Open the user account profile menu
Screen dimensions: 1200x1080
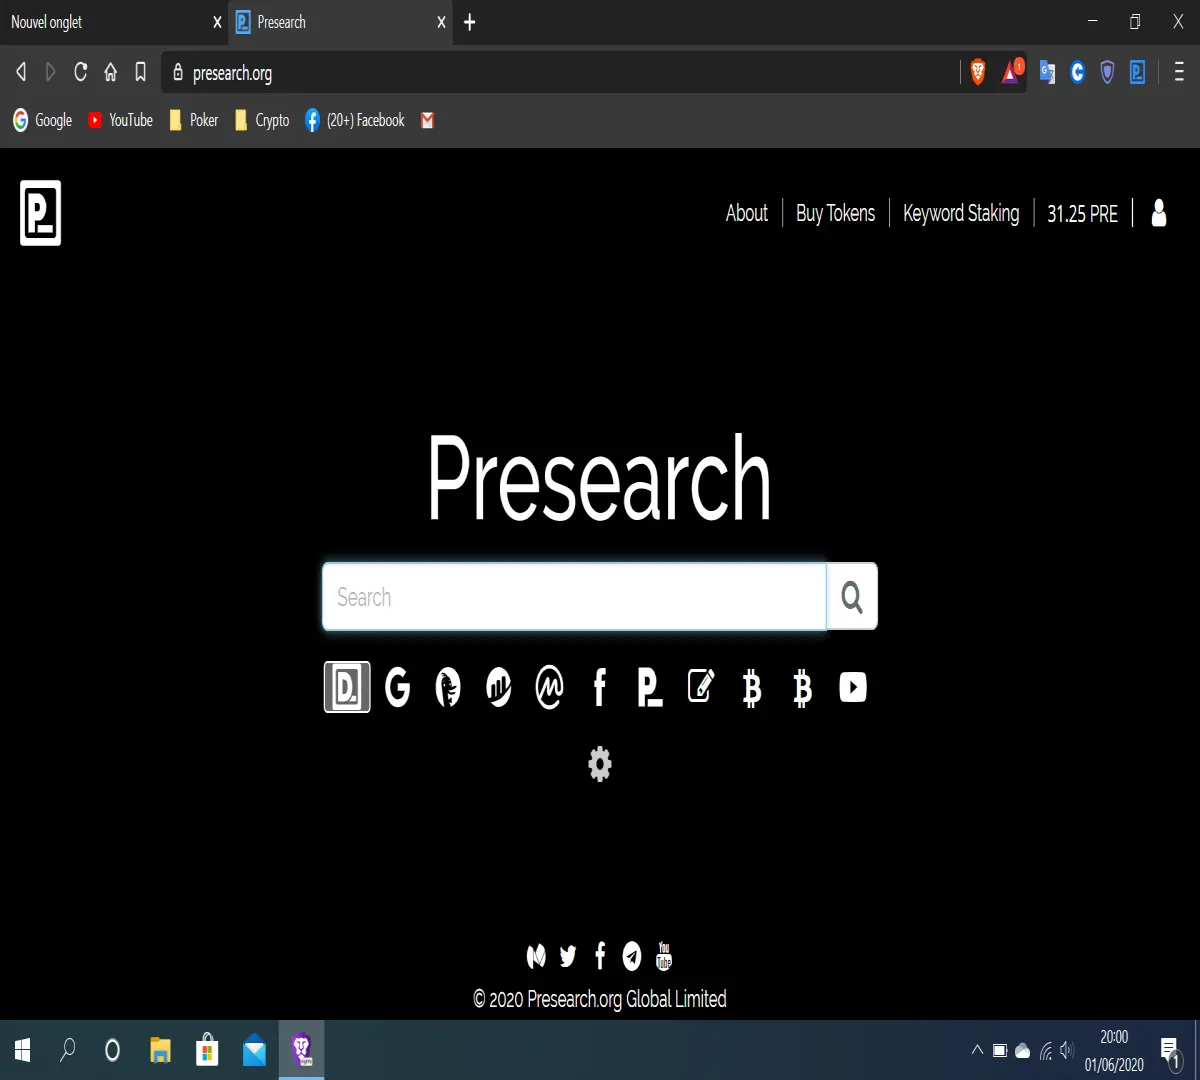1159,213
